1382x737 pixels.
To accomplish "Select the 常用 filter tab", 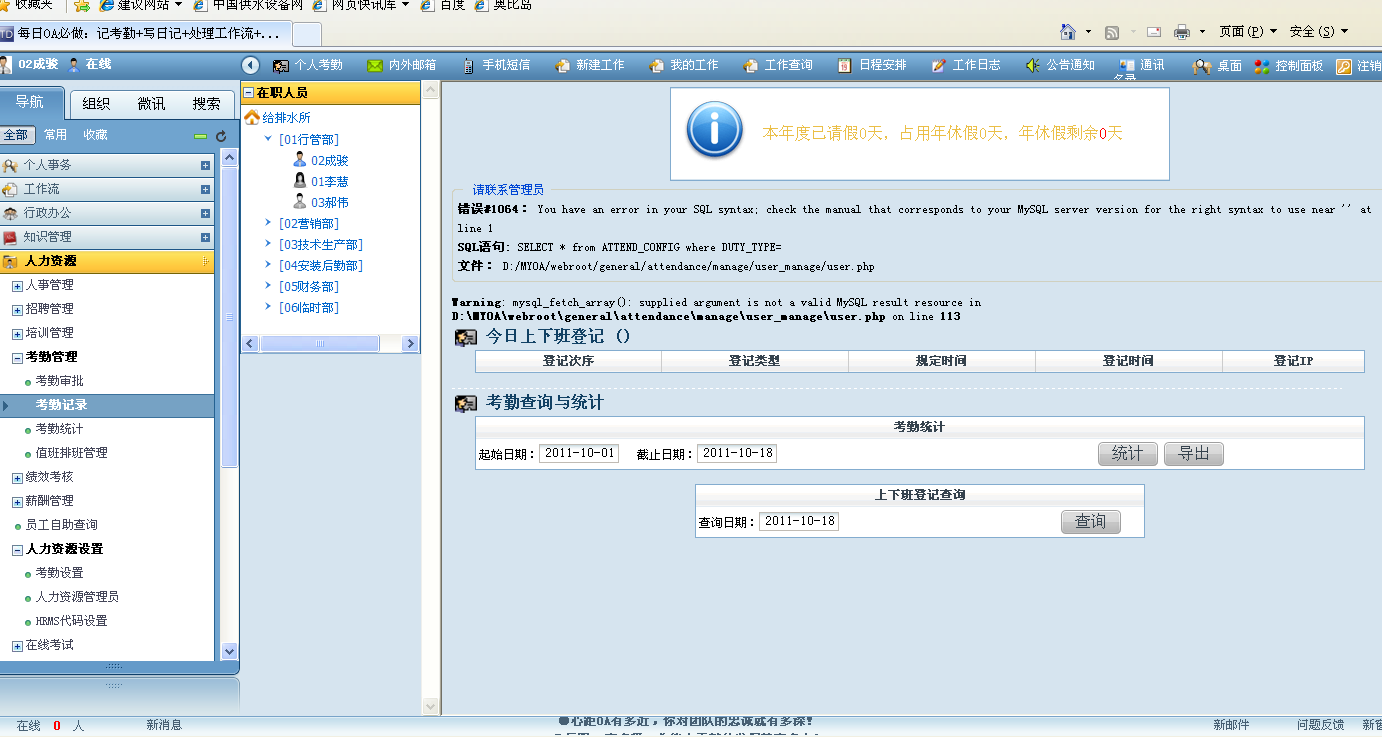I will pyautogui.click(x=56, y=135).
